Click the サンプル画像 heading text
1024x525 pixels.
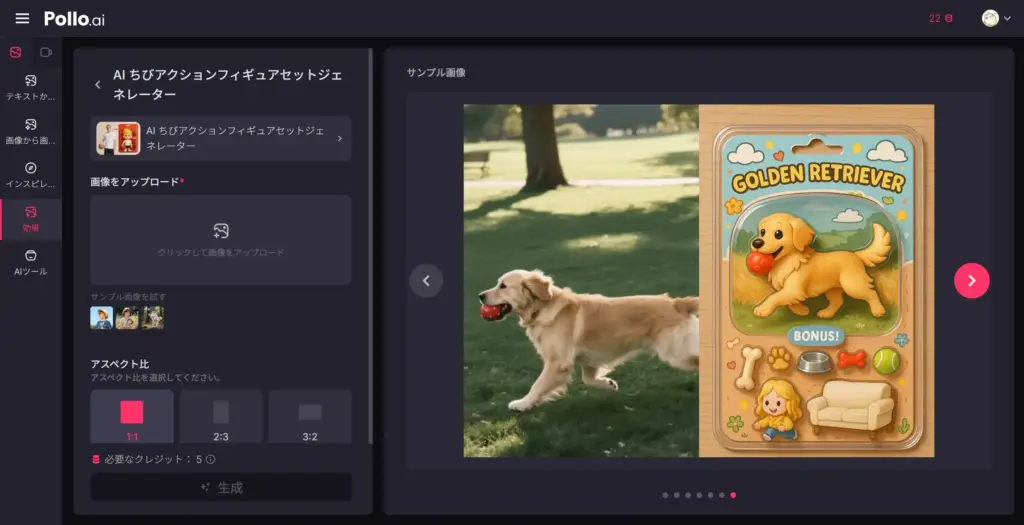(436, 72)
